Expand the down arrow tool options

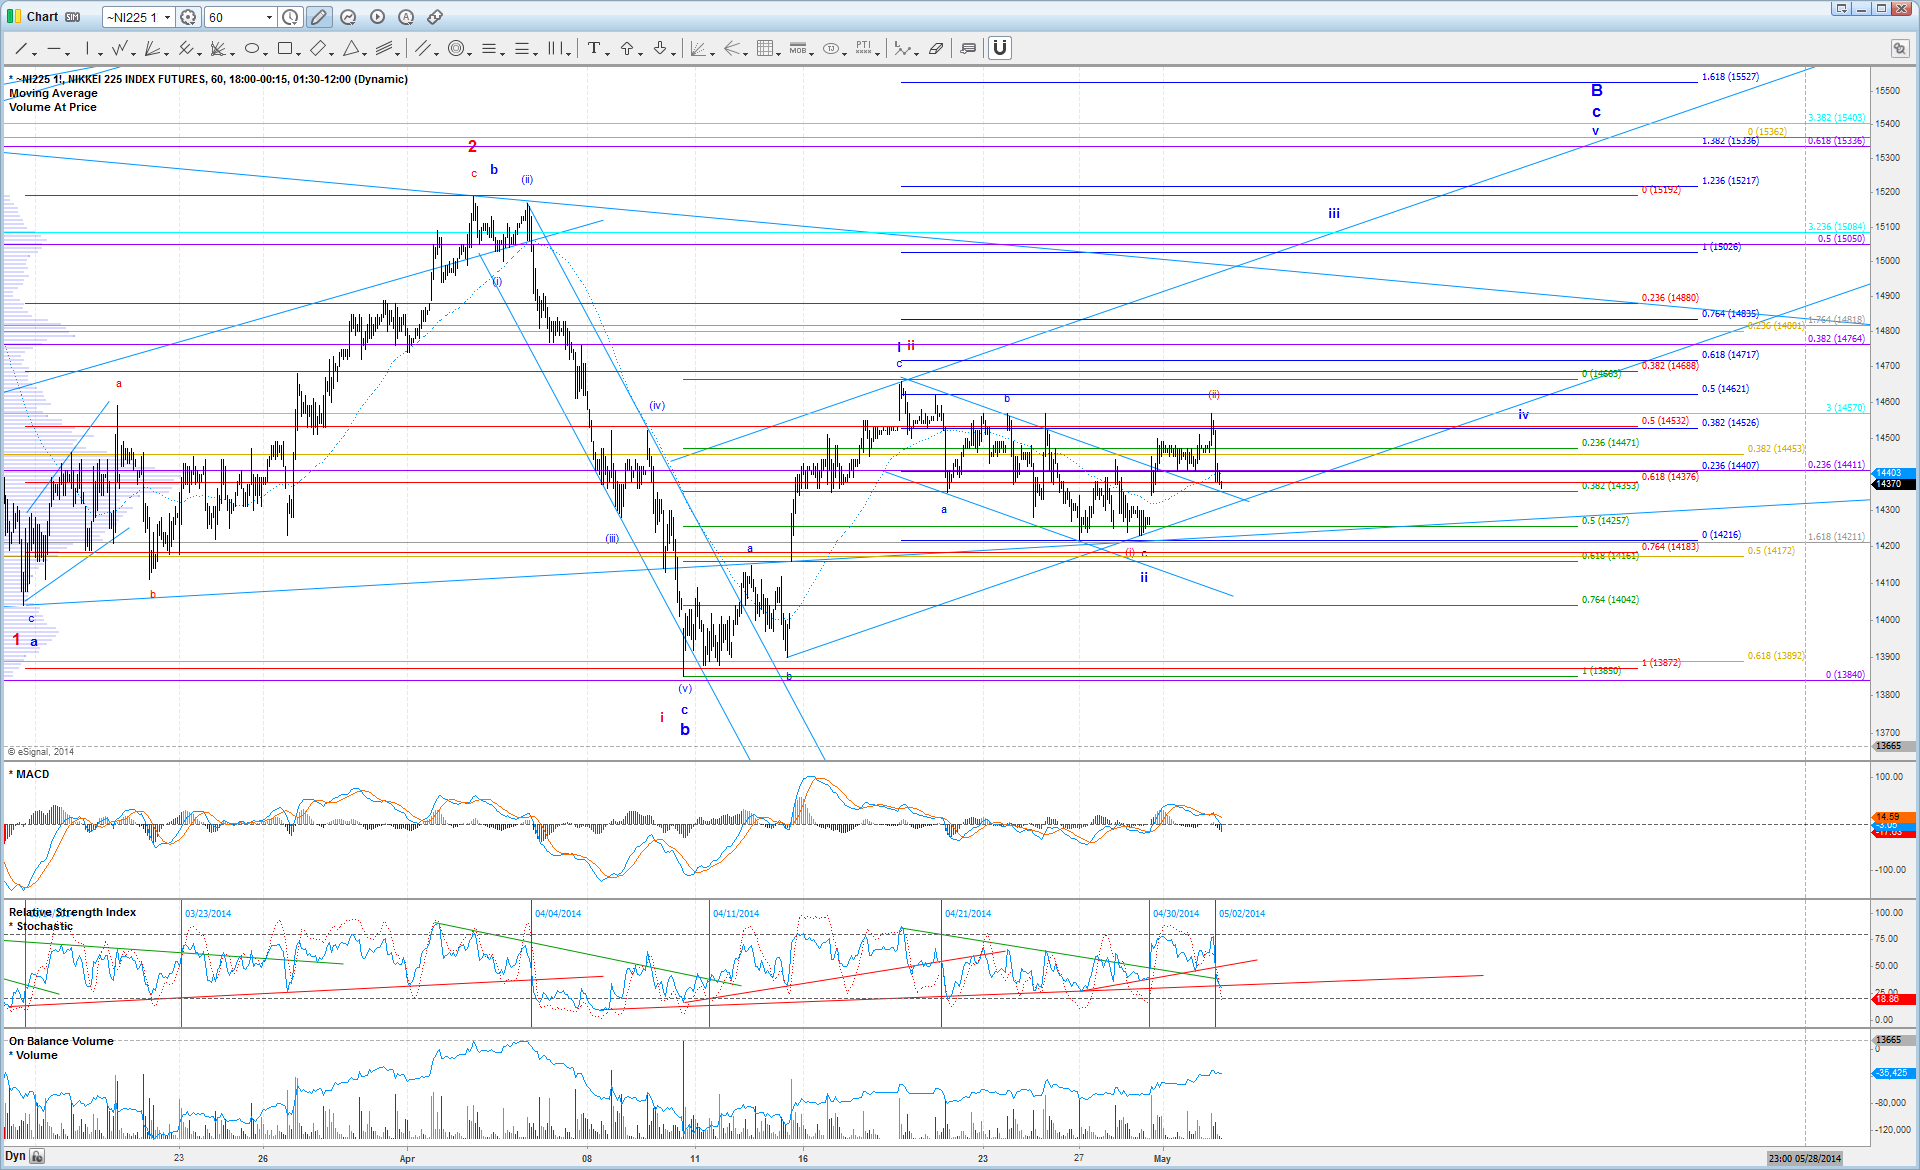673,52
